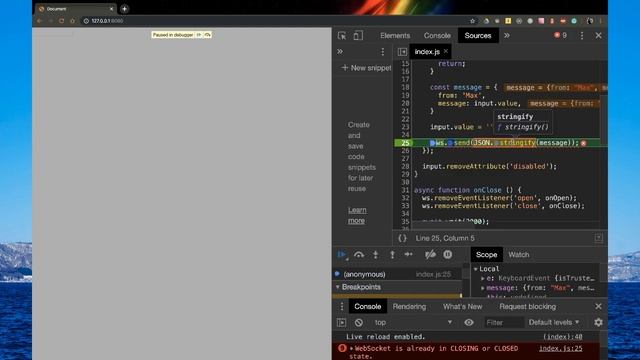Resume script execution in debugger toolbar
The width and height of the screenshot is (640, 360).
[x=342, y=255]
